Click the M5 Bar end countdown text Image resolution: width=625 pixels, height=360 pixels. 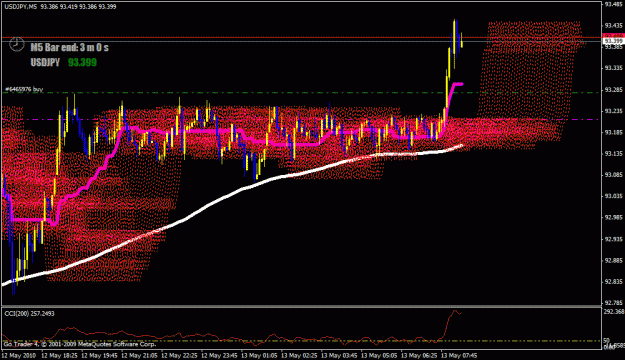point(69,47)
